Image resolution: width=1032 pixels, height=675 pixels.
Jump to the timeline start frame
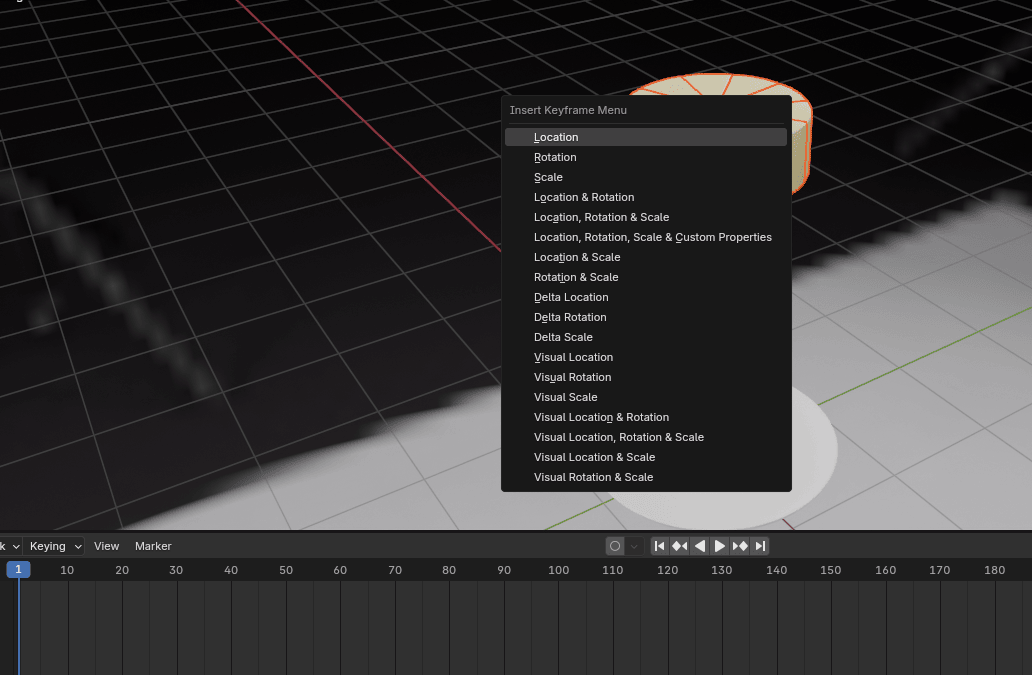660,546
